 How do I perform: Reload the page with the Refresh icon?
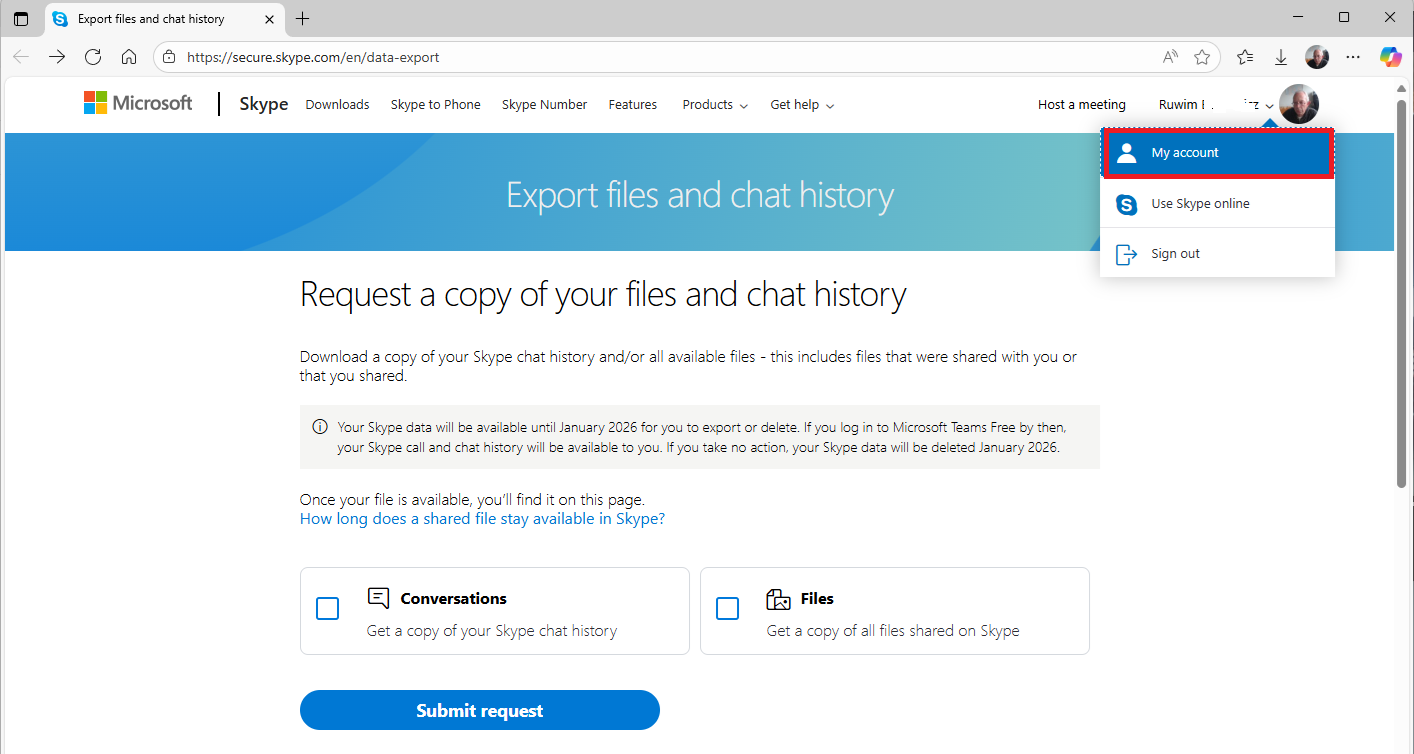(93, 57)
